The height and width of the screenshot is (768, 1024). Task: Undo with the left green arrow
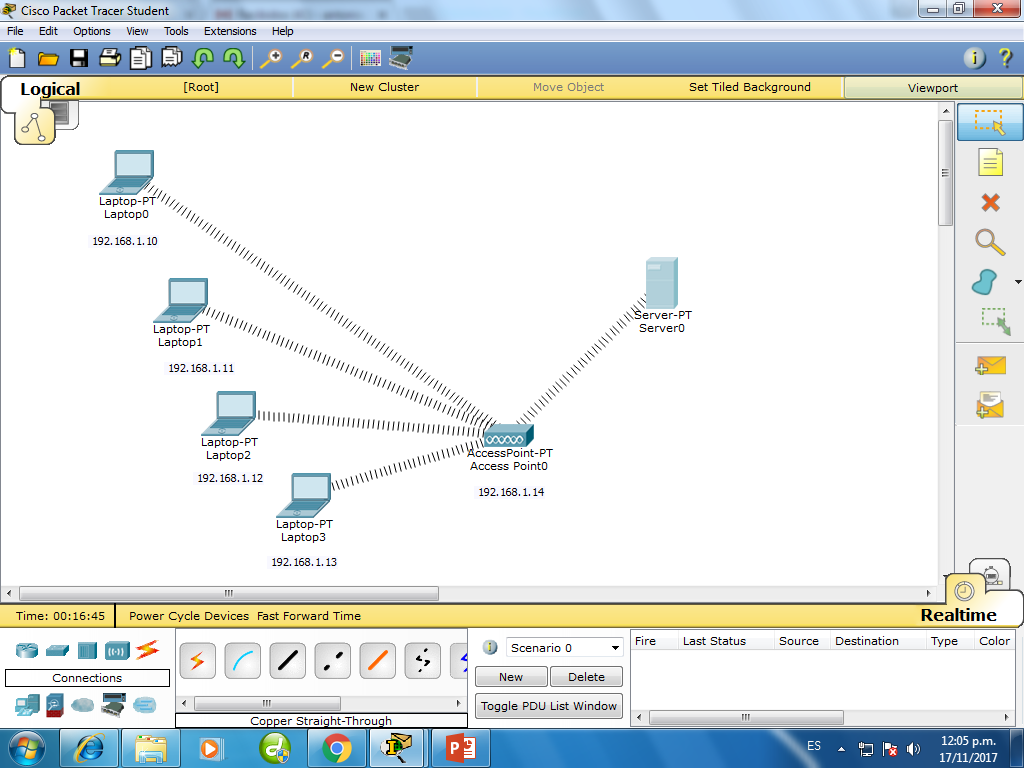tap(202, 58)
